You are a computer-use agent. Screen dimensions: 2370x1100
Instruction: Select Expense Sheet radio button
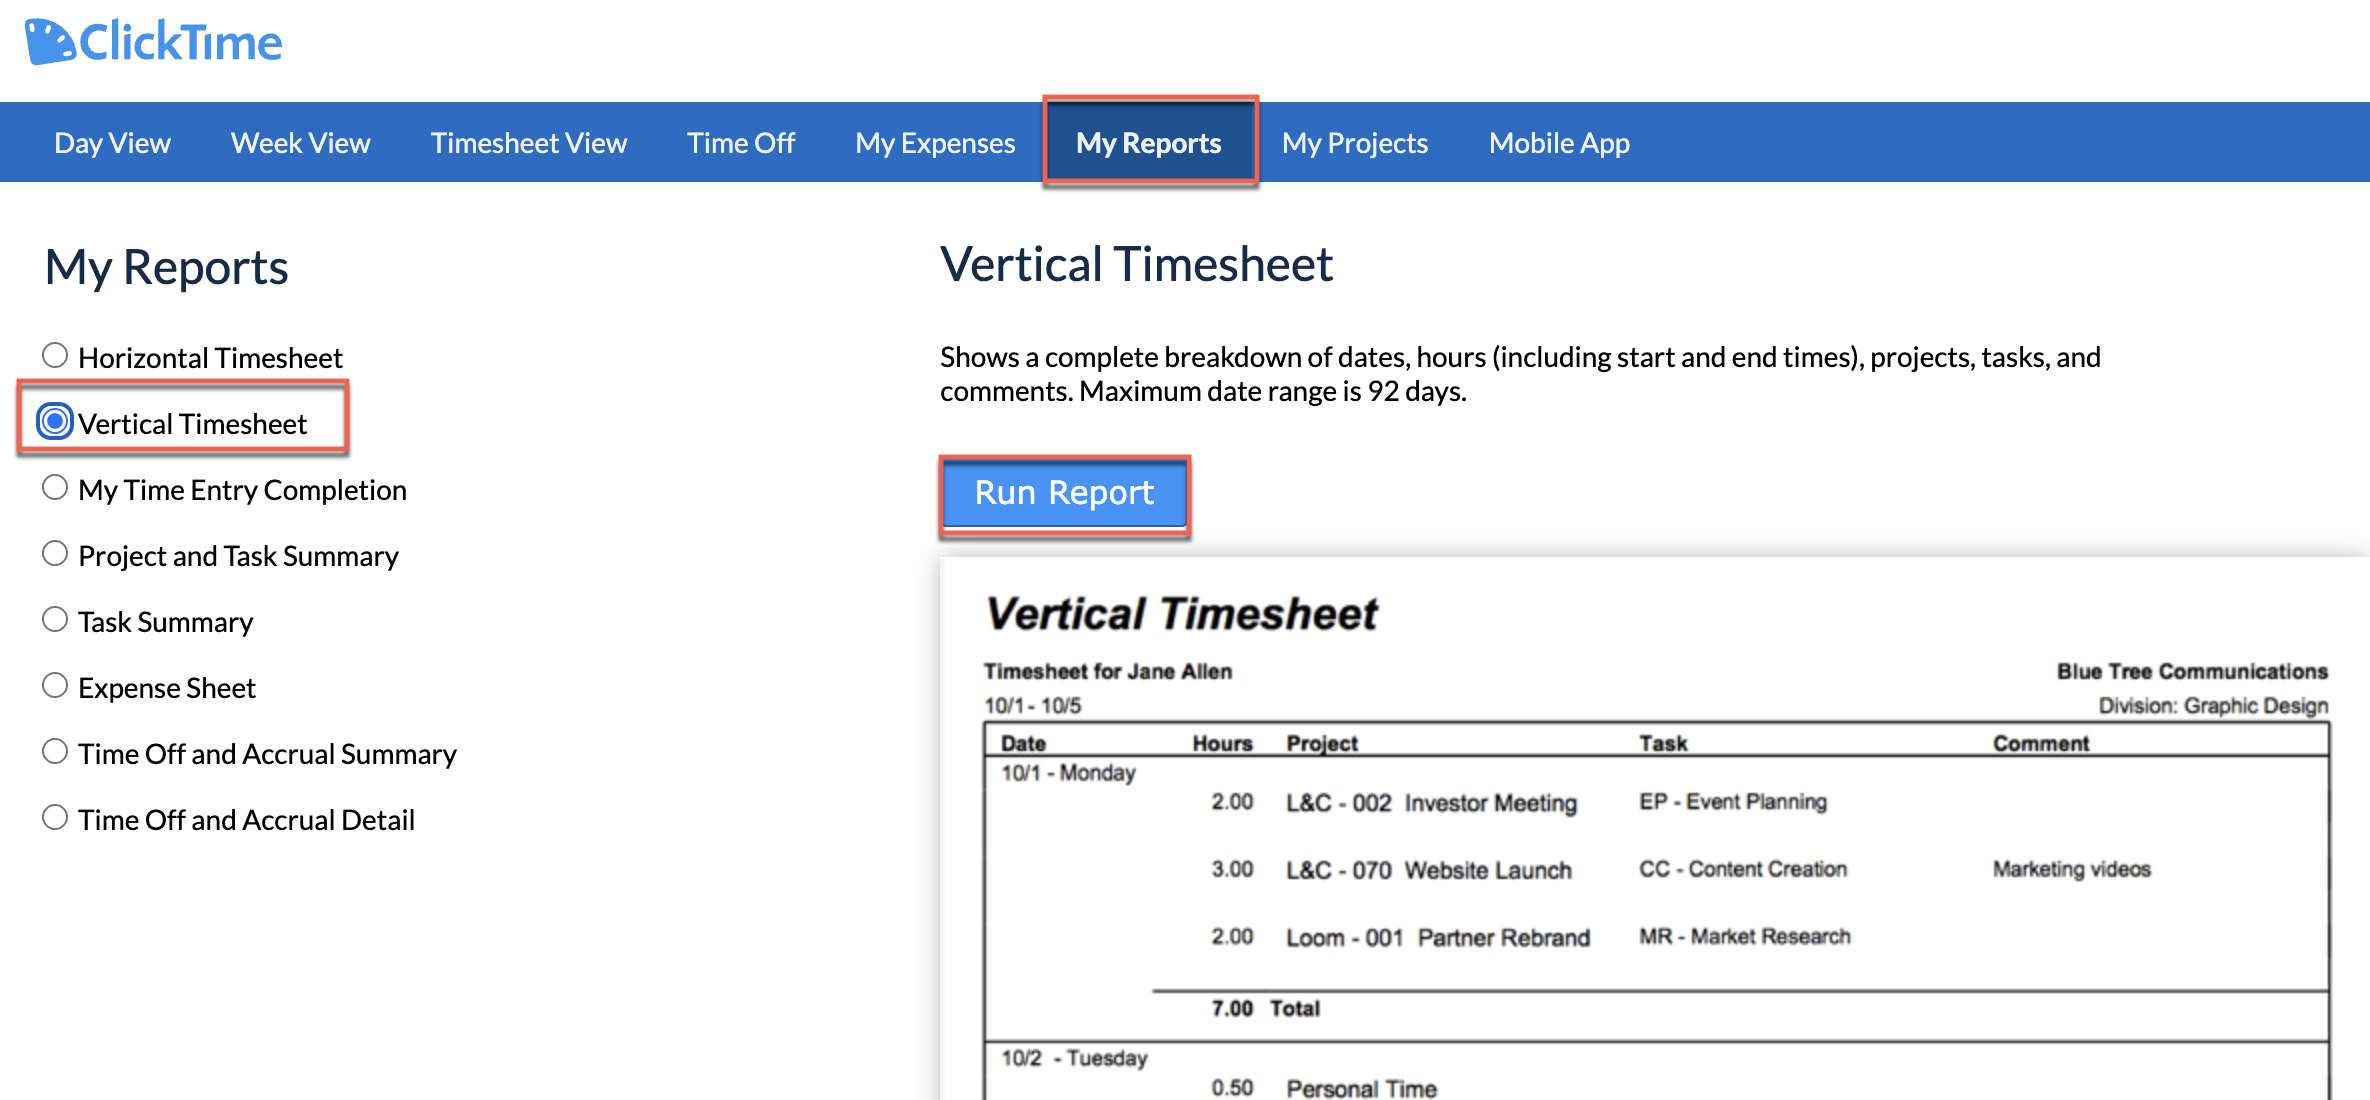55,685
